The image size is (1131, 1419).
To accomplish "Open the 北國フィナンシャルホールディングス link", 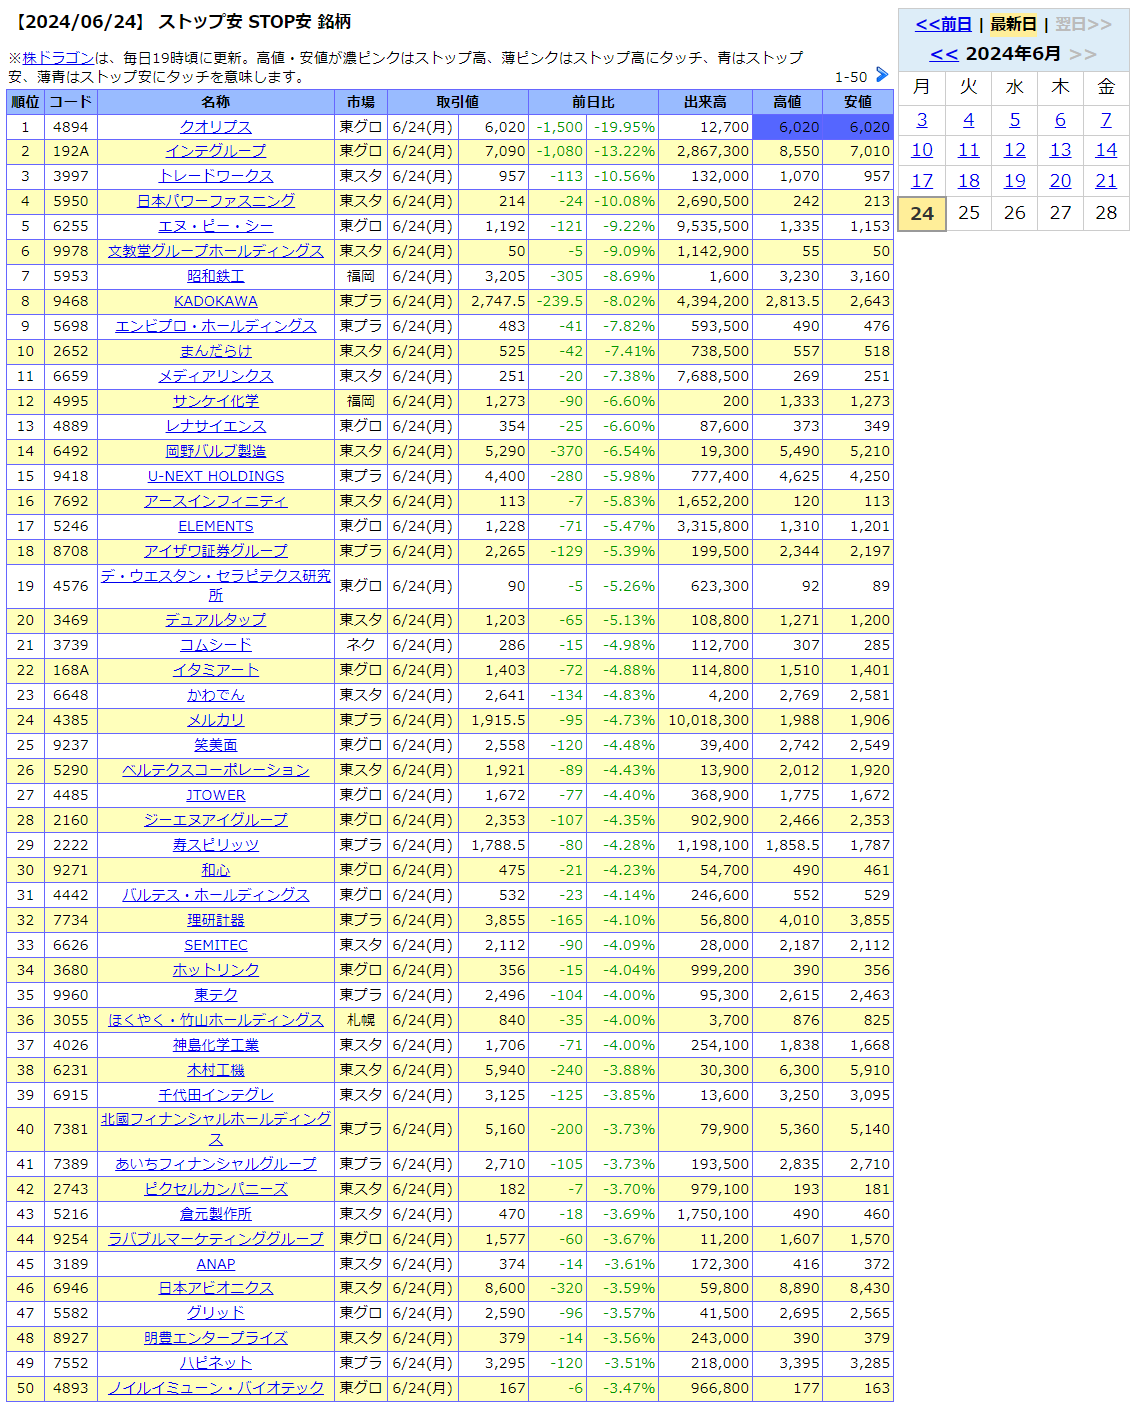I will 216,1129.
